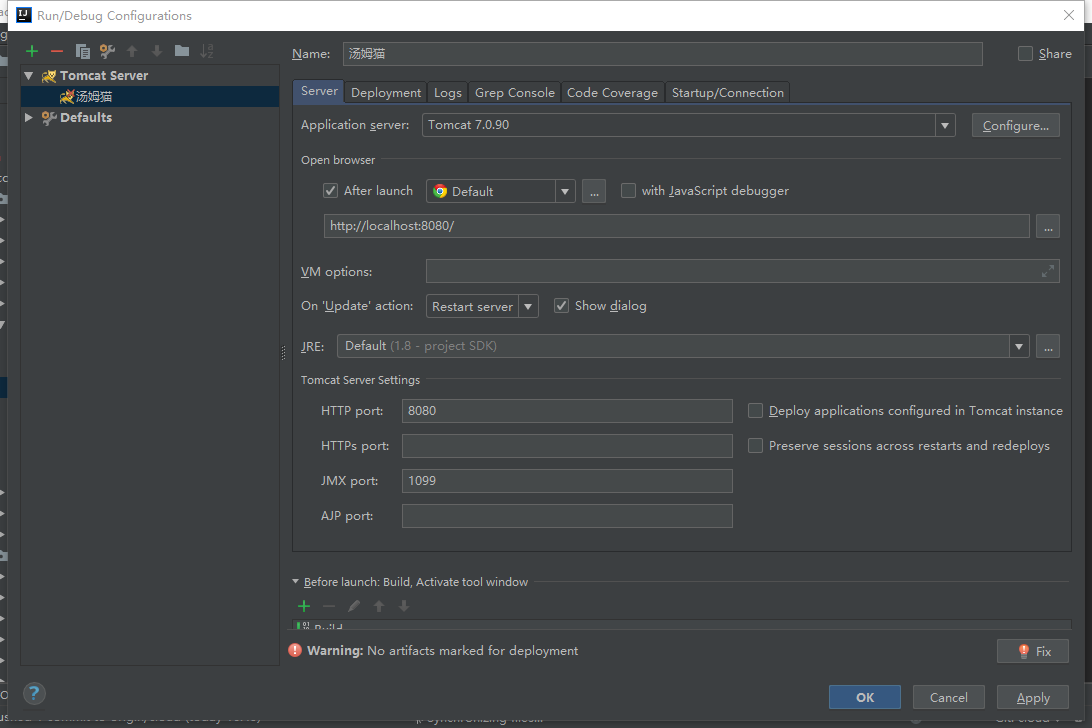
Task: Click the HTTPs port field
Action: tap(567, 446)
